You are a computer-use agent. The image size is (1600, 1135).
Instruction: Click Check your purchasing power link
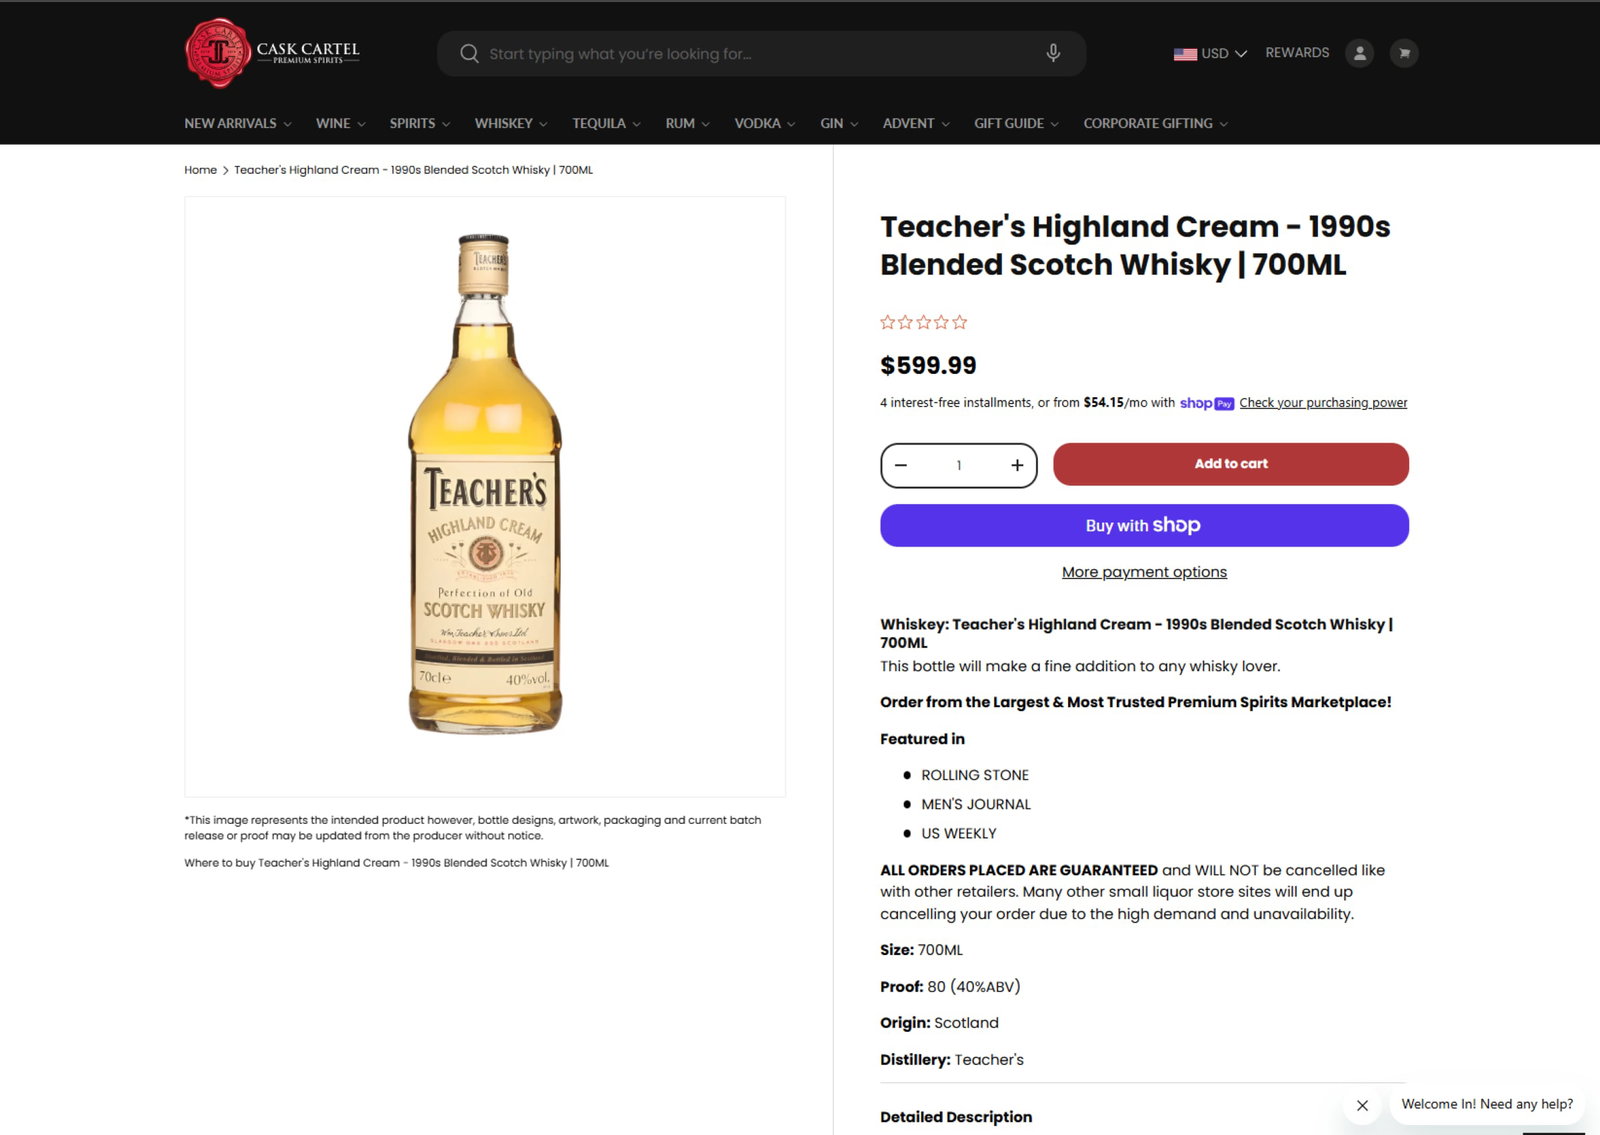pyautogui.click(x=1322, y=402)
